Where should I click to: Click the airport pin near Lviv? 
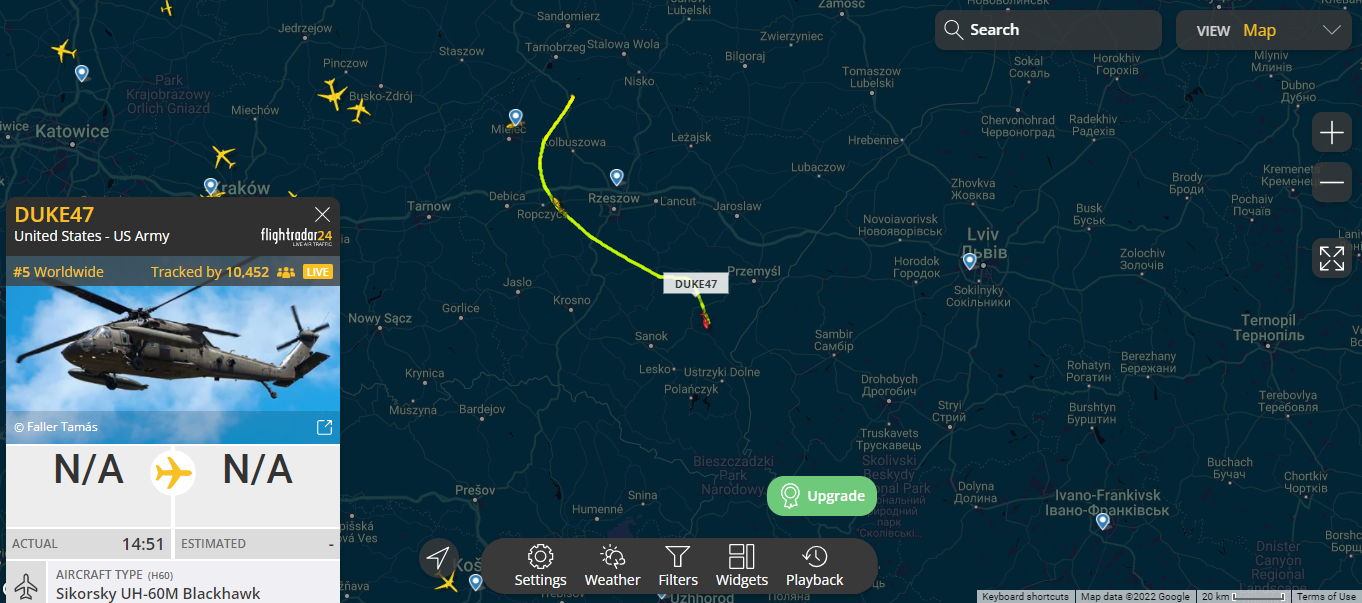(970, 262)
